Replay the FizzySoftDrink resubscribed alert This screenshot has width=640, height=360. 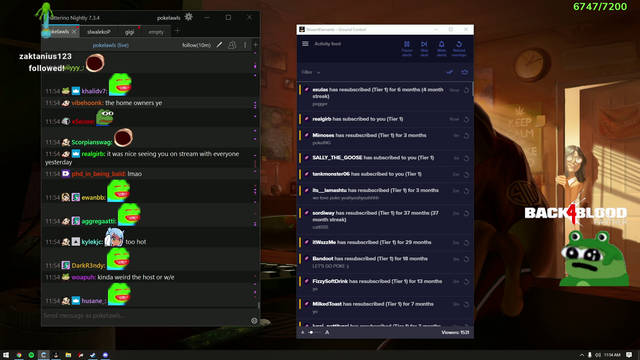(x=466, y=282)
